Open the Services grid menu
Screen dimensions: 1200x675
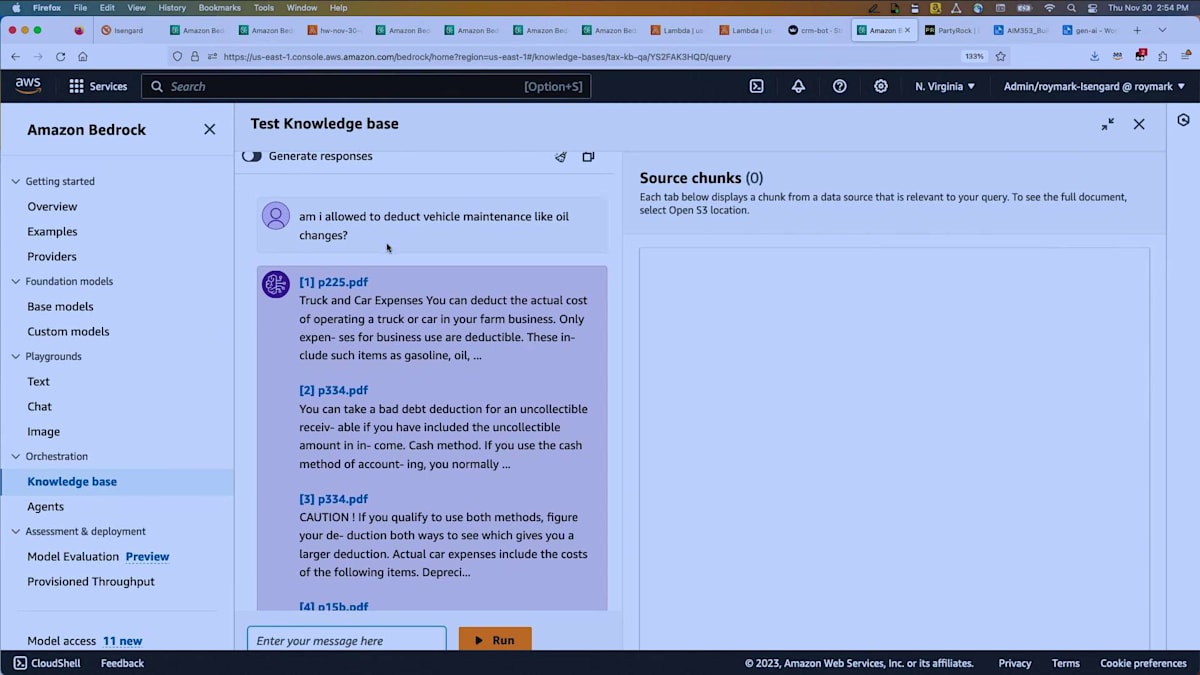point(97,86)
